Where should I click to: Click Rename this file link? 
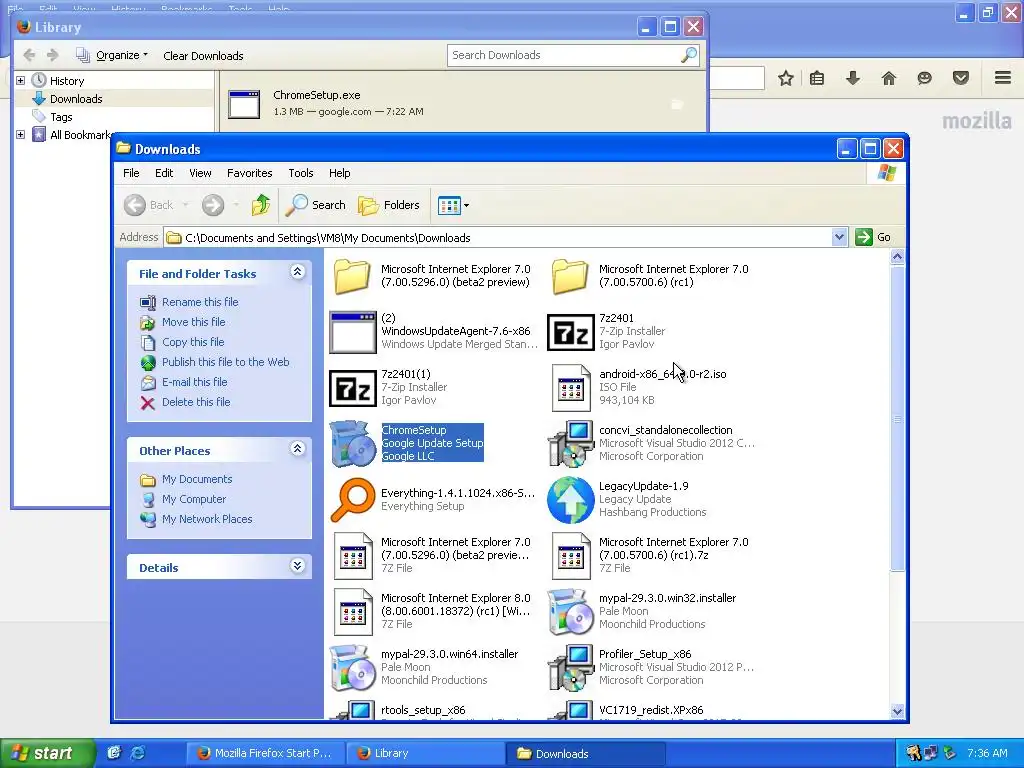pos(200,302)
